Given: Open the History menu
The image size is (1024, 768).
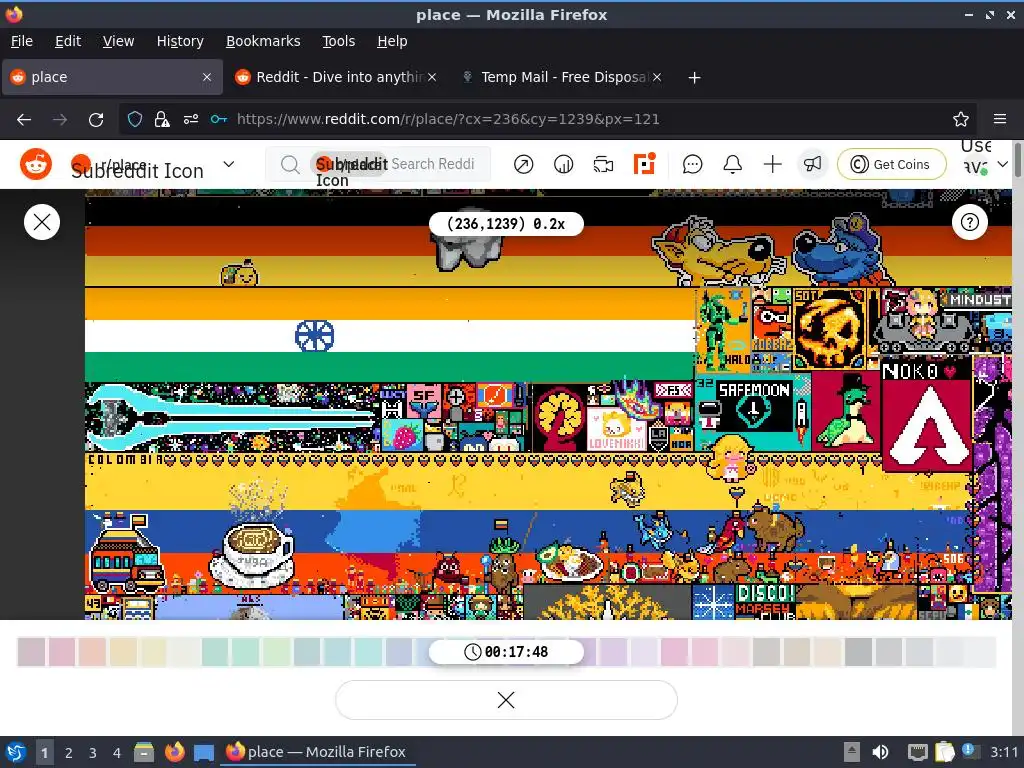Looking at the screenshot, I should click(180, 41).
